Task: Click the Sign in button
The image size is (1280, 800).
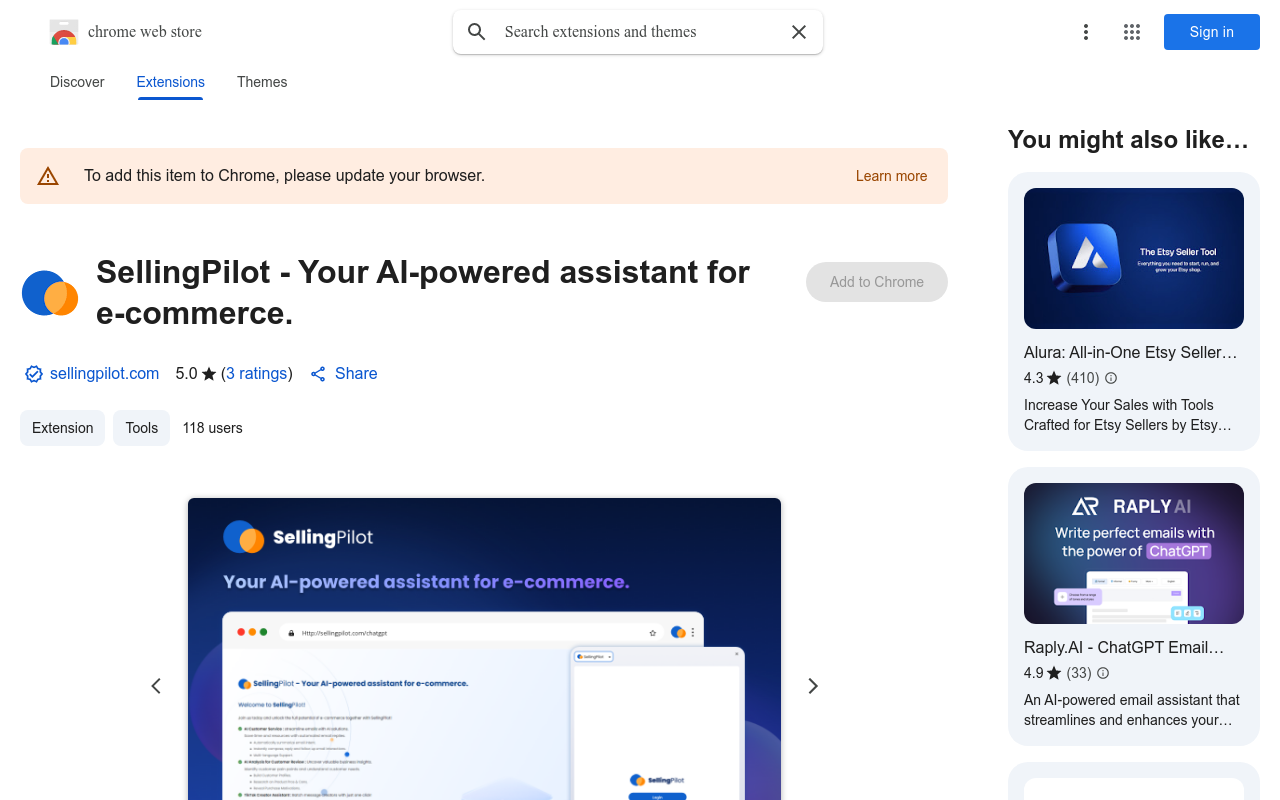Action: [x=1212, y=32]
